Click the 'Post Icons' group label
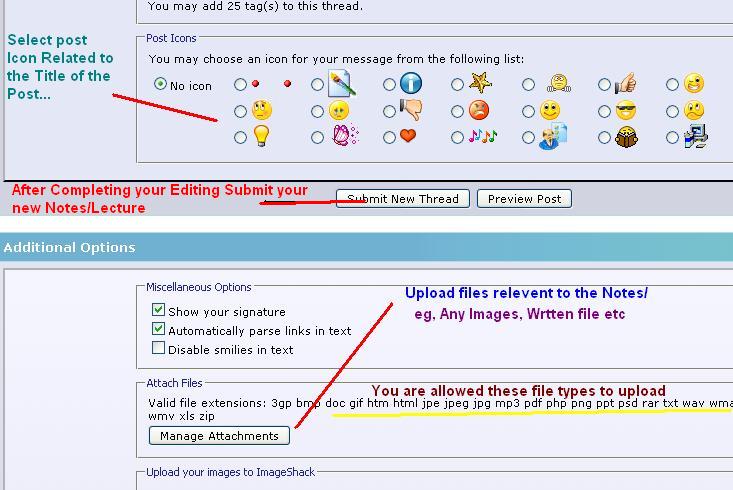Viewport: 733px width, 490px height. click(171, 38)
